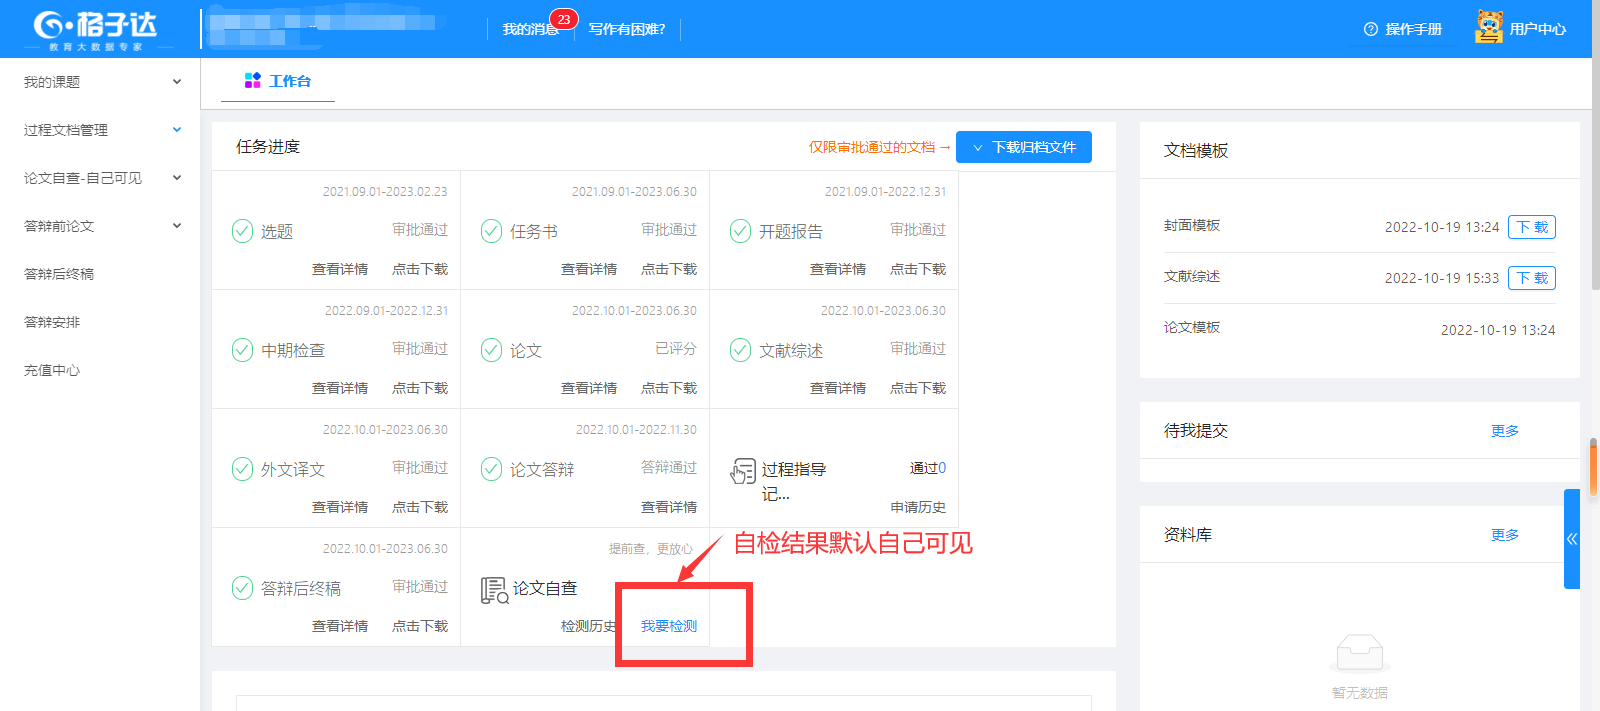Expand the 我的课题 sidebar menu

tap(100, 82)
